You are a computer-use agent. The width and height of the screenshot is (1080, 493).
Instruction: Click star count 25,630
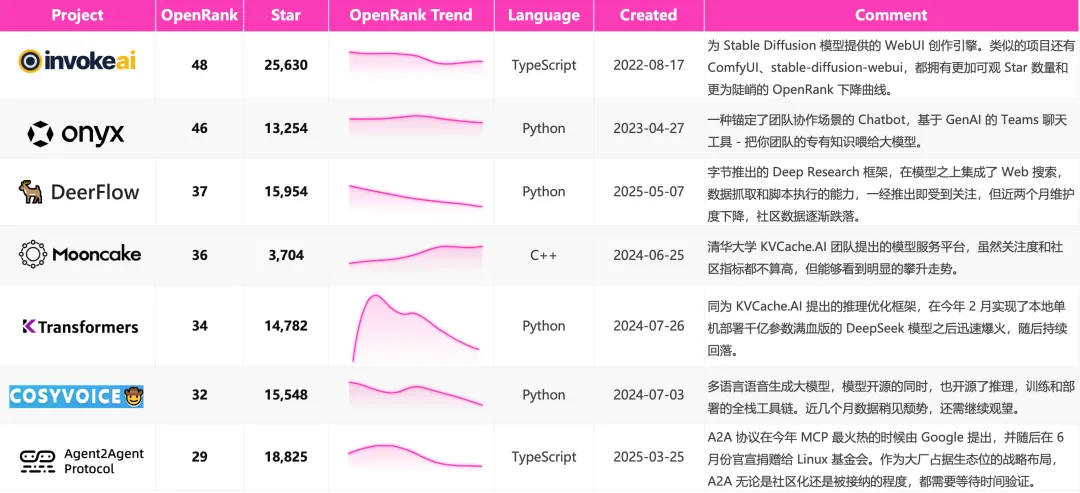[x=286, y=65]
